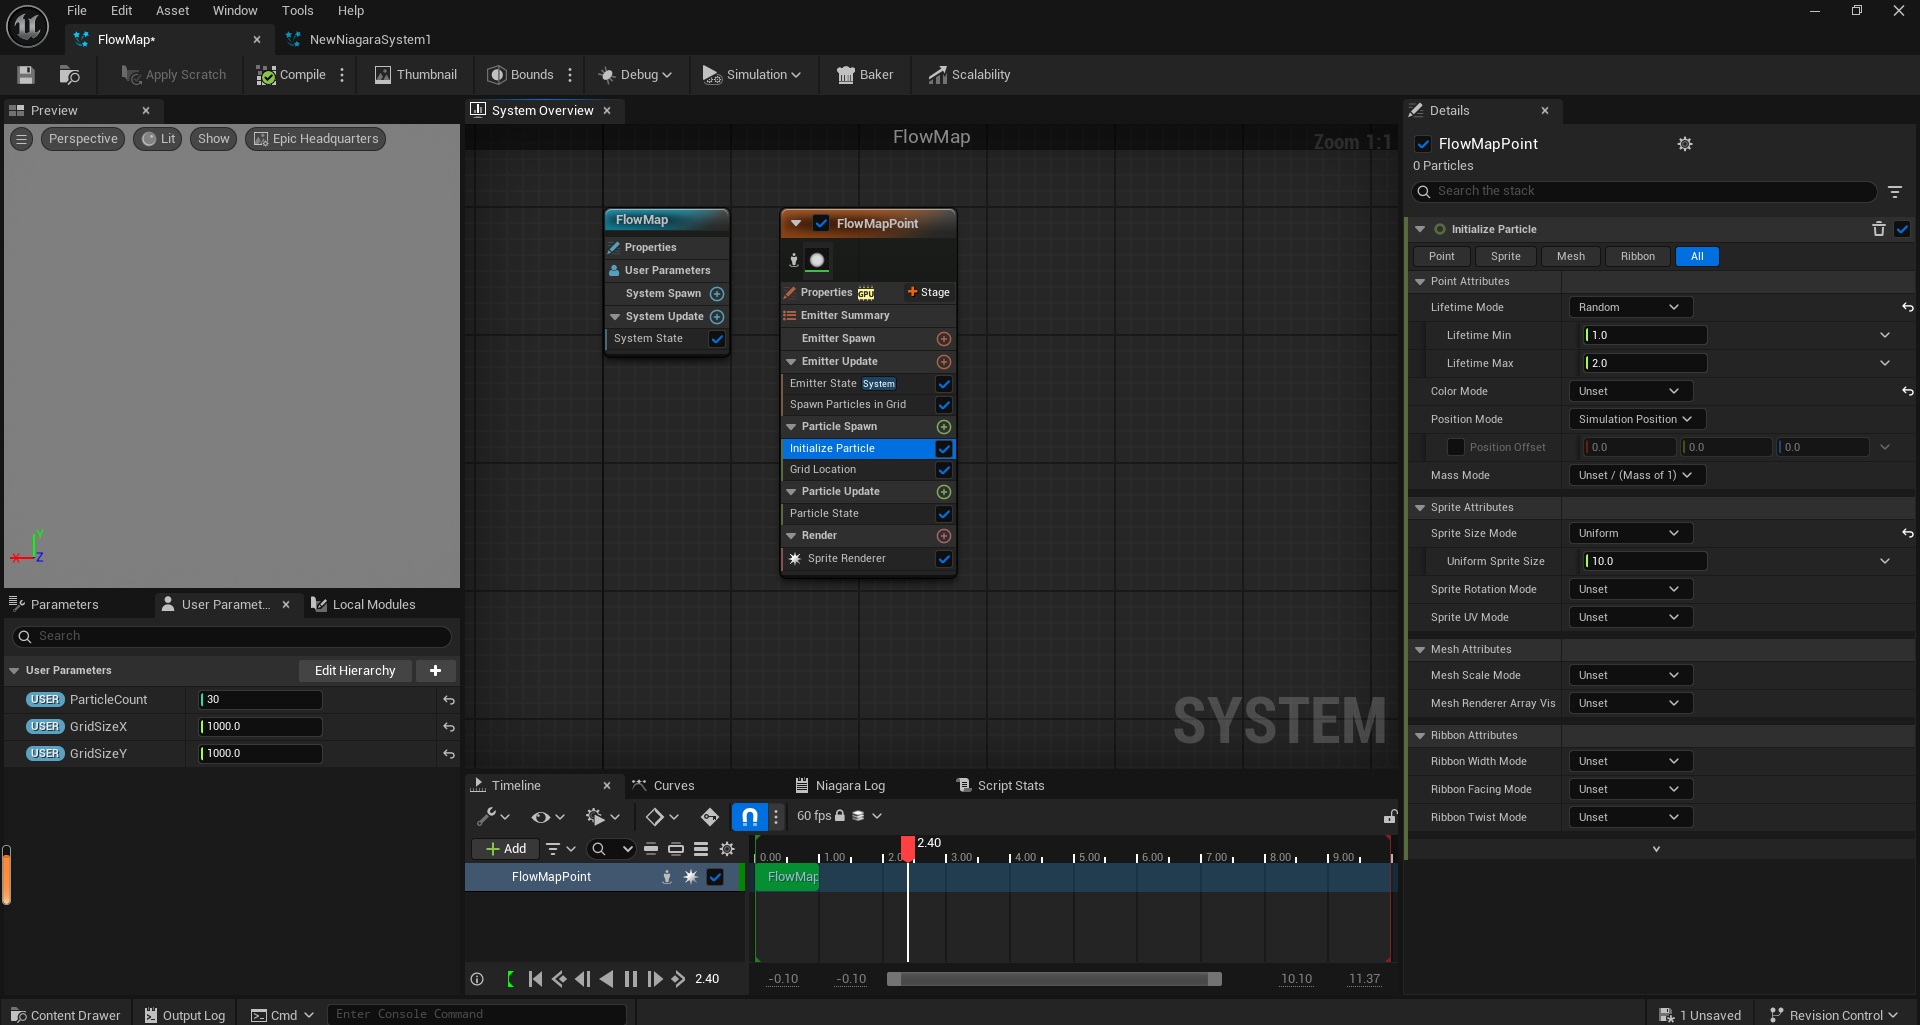Toggle the FlowMapPoint emitter checkbox in Details
This screenshot has width=1920, height=1025.
coord(1423,144)
